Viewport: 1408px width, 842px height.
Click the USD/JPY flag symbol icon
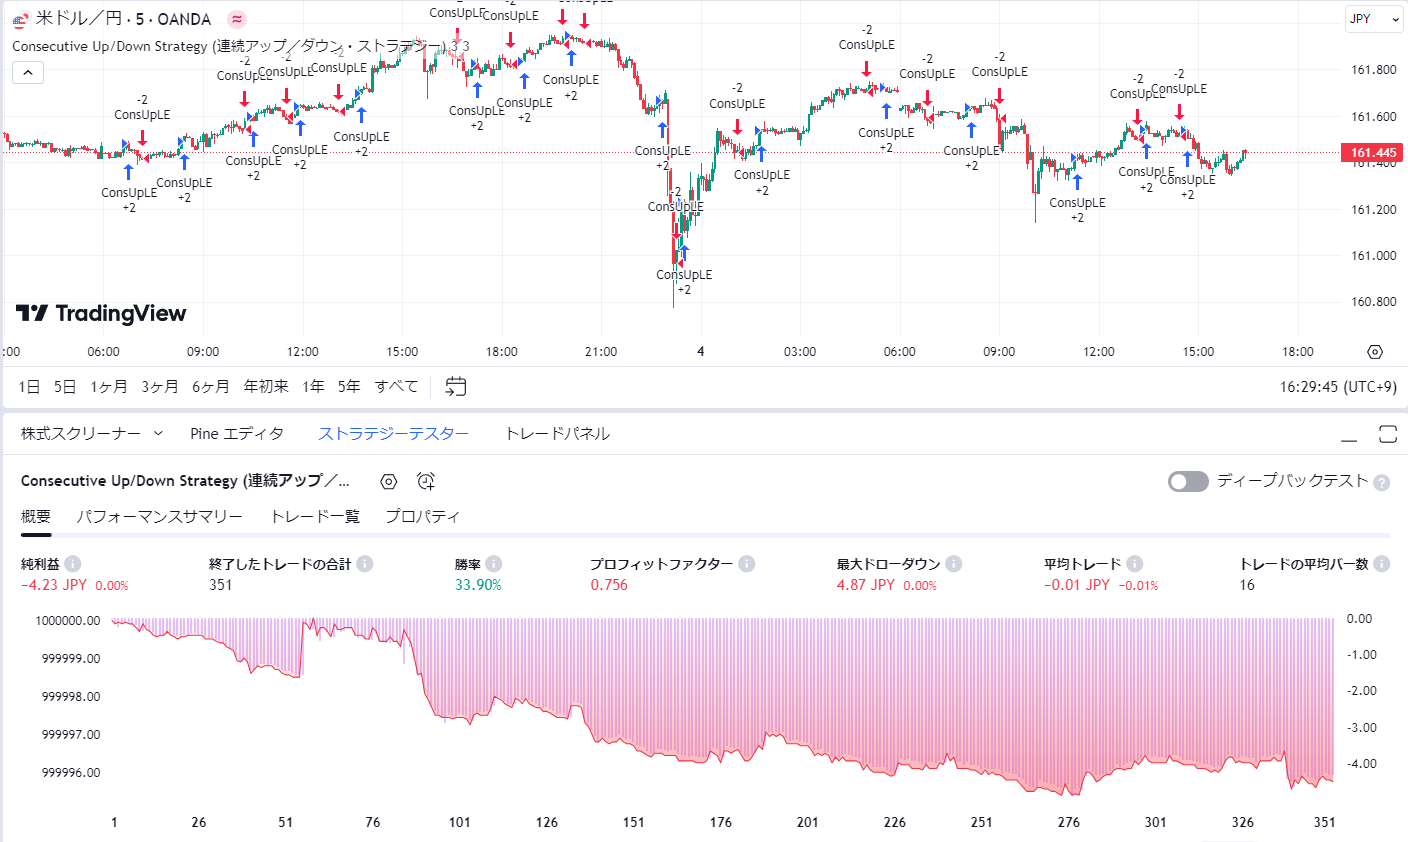tap(19, 19)
